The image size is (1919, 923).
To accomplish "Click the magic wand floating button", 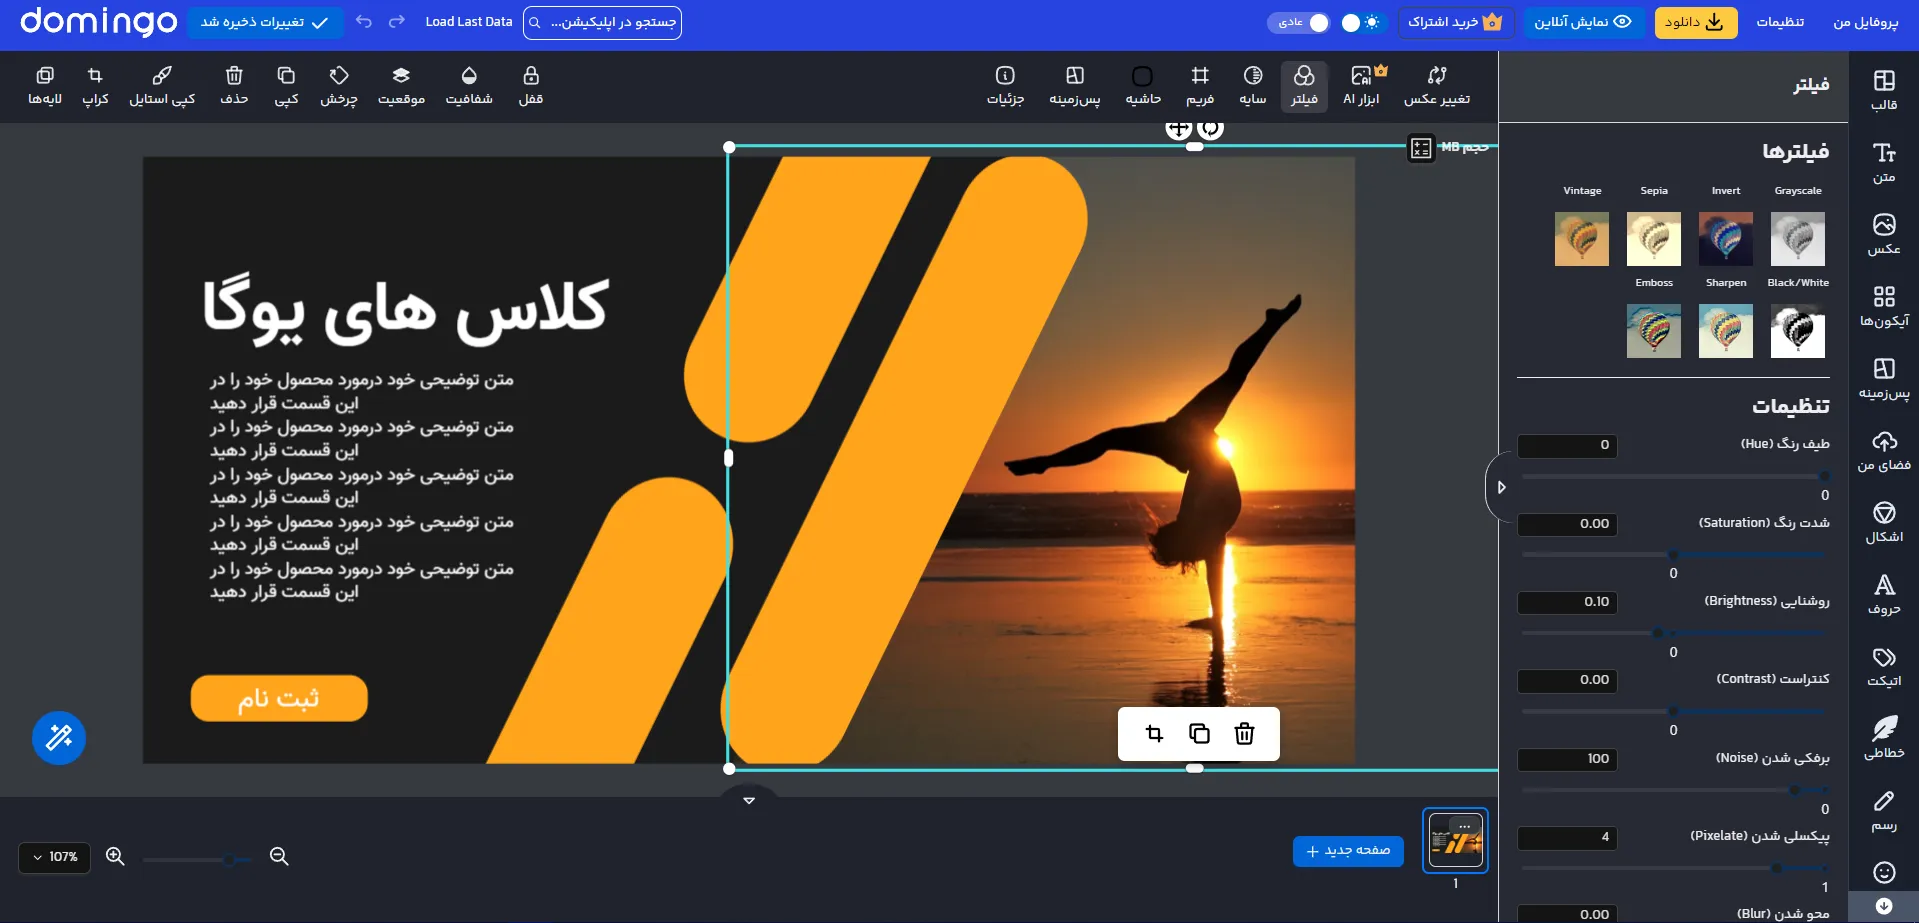I will 59,738.
